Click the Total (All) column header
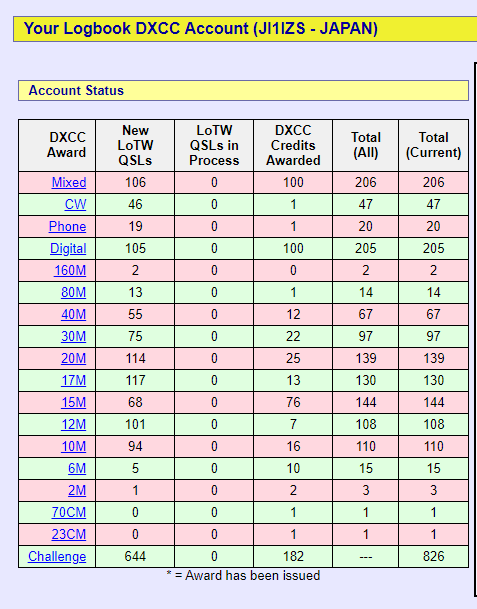 coord(366,145)
